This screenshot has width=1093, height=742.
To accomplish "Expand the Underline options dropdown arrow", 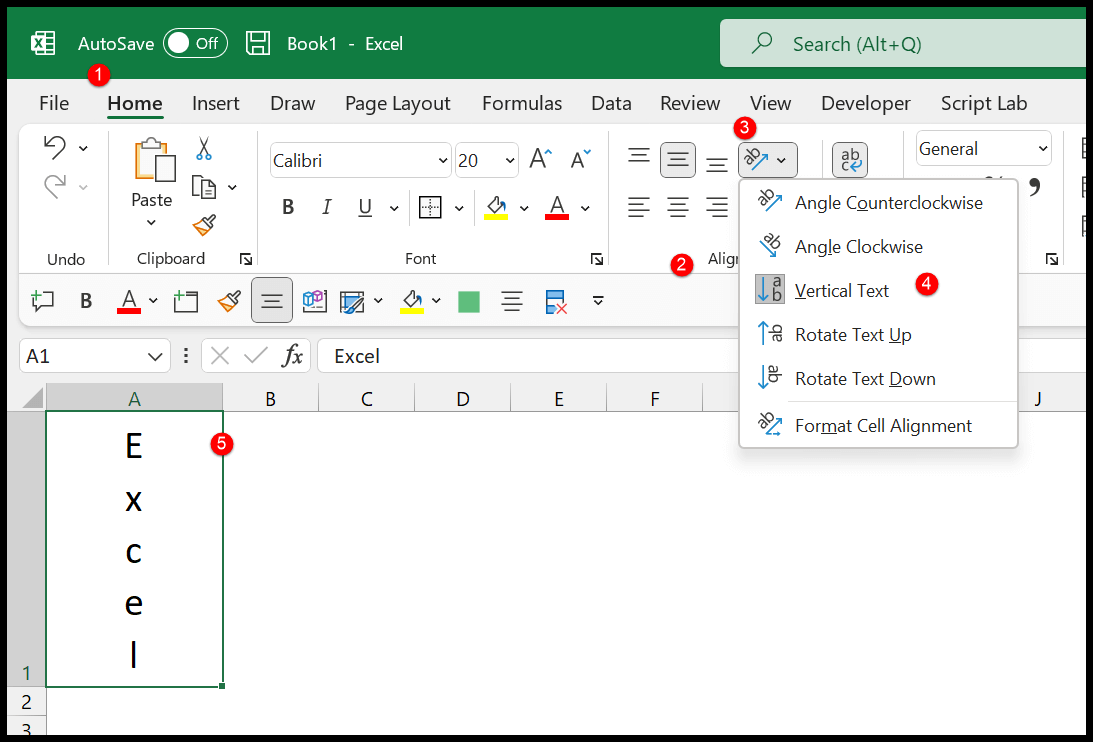I will [x=394, y=207].
